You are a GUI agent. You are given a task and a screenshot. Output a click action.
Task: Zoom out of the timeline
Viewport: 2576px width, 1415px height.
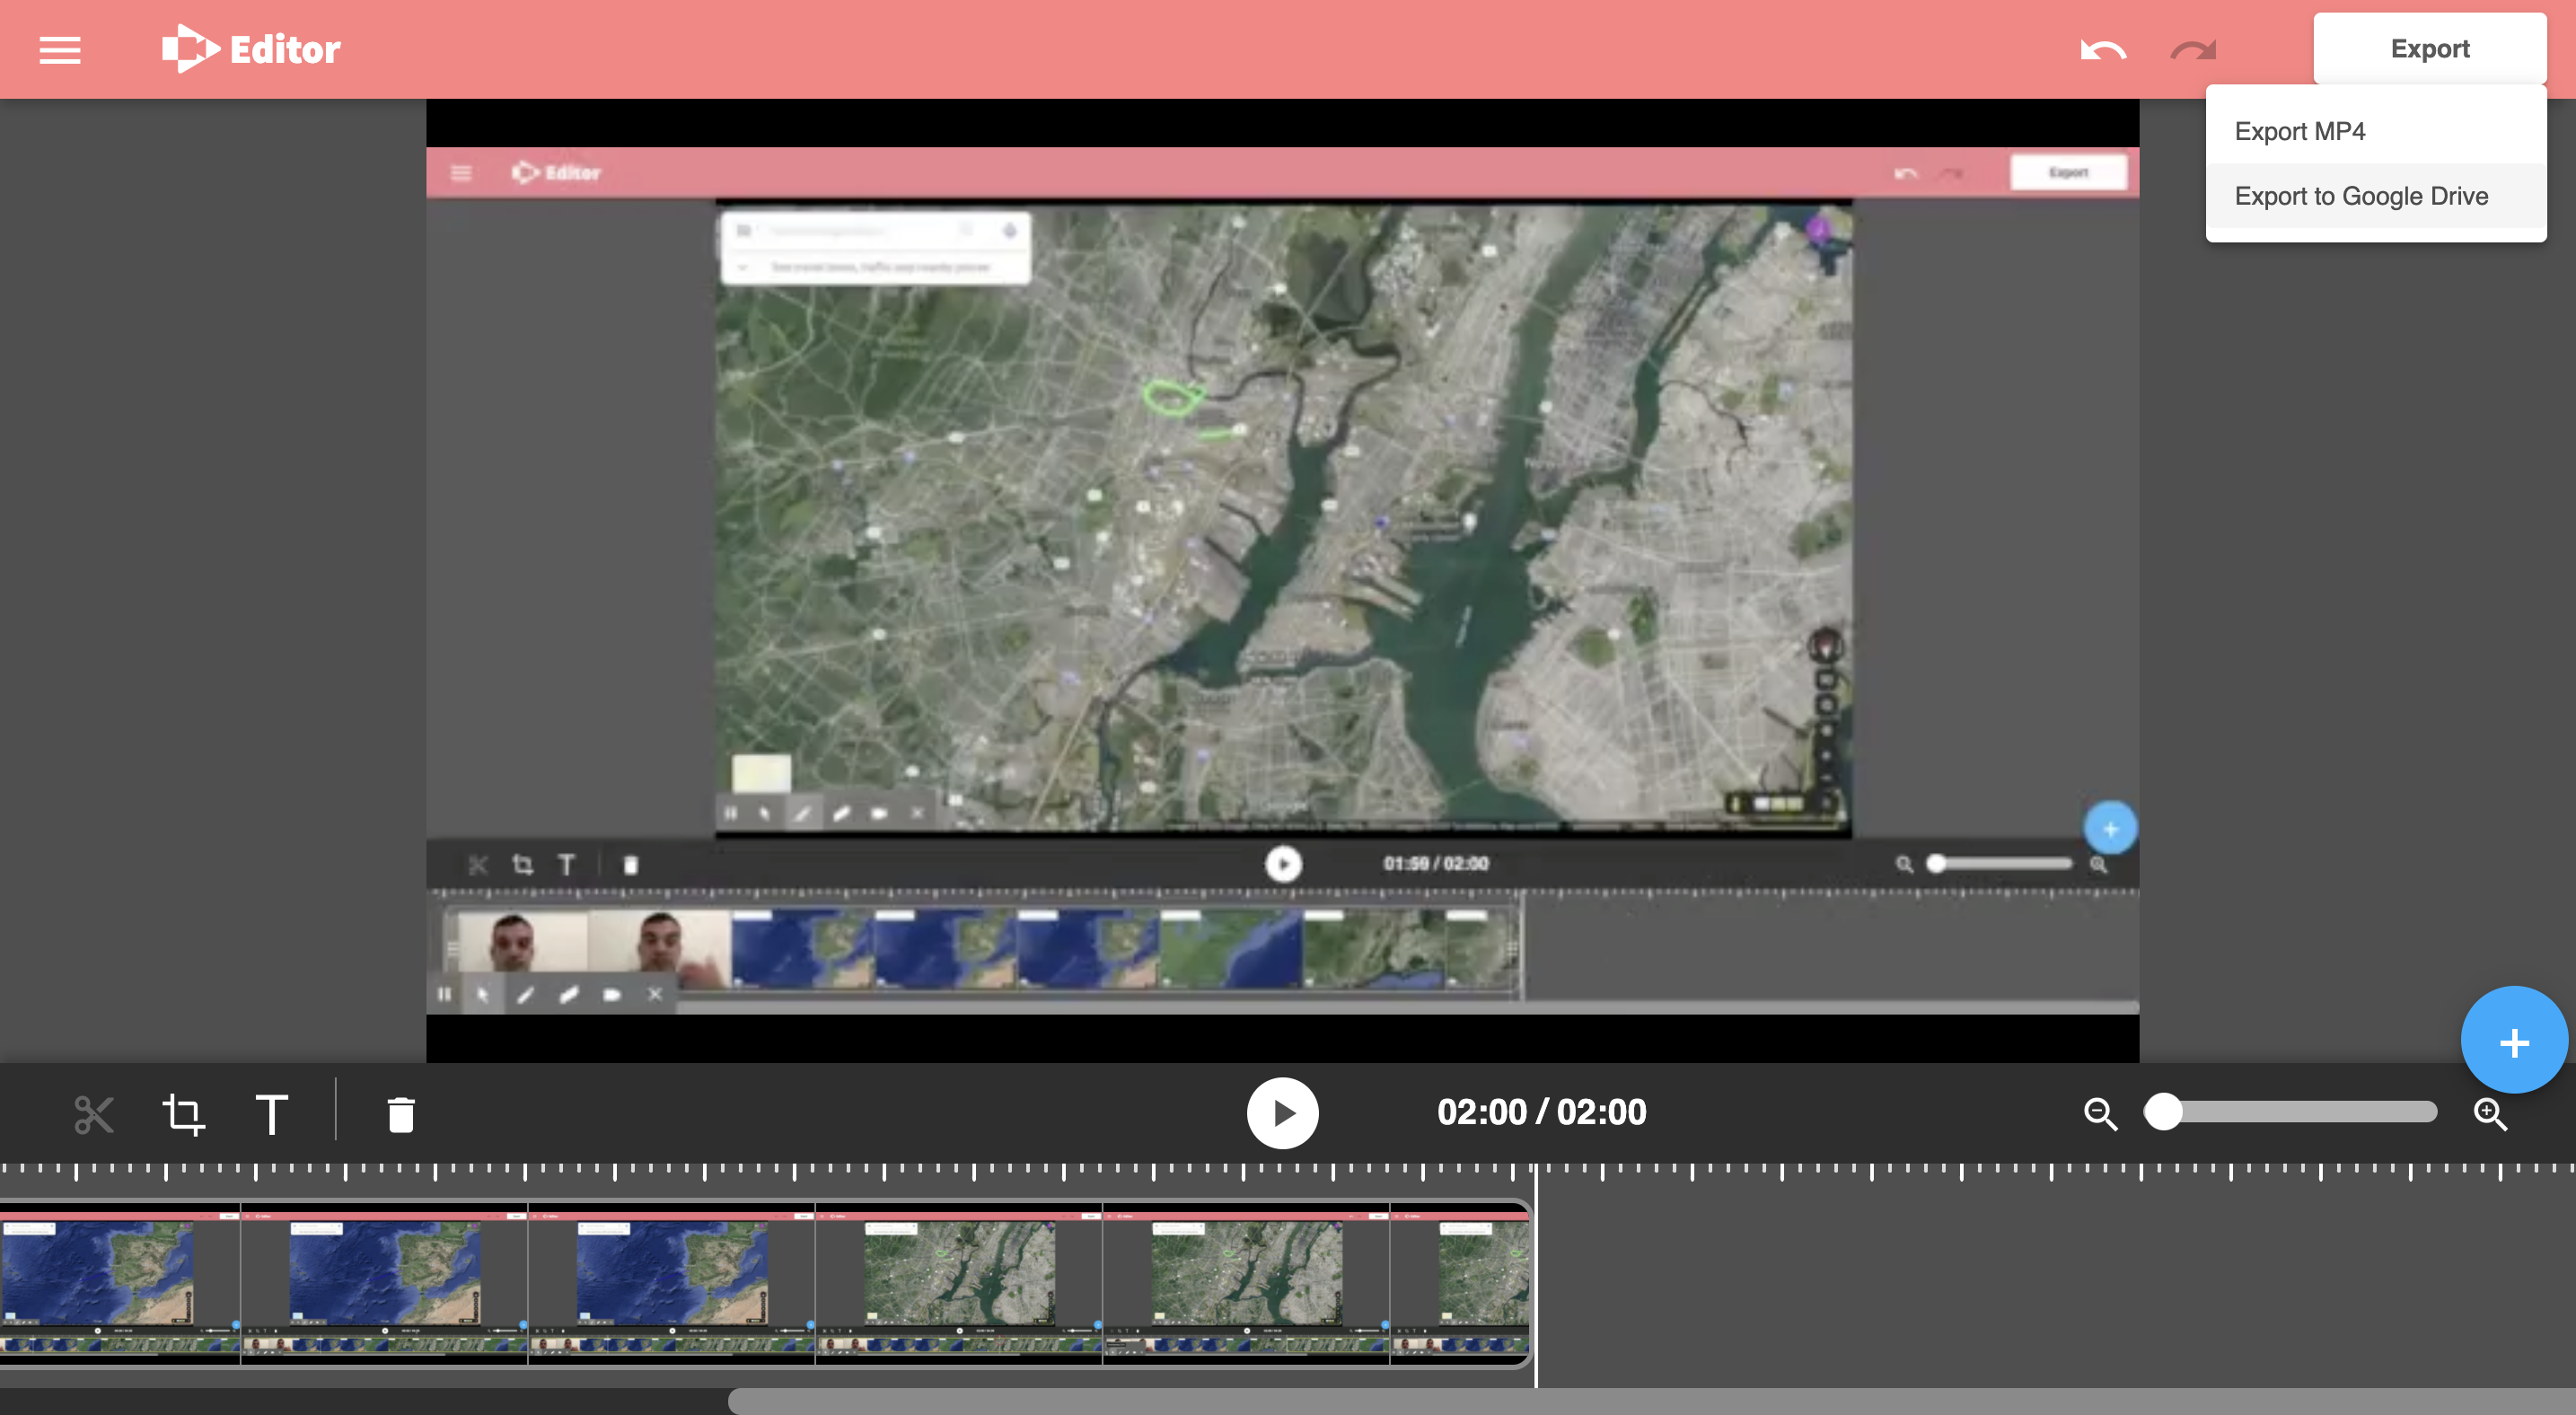pos(2099,1113)
